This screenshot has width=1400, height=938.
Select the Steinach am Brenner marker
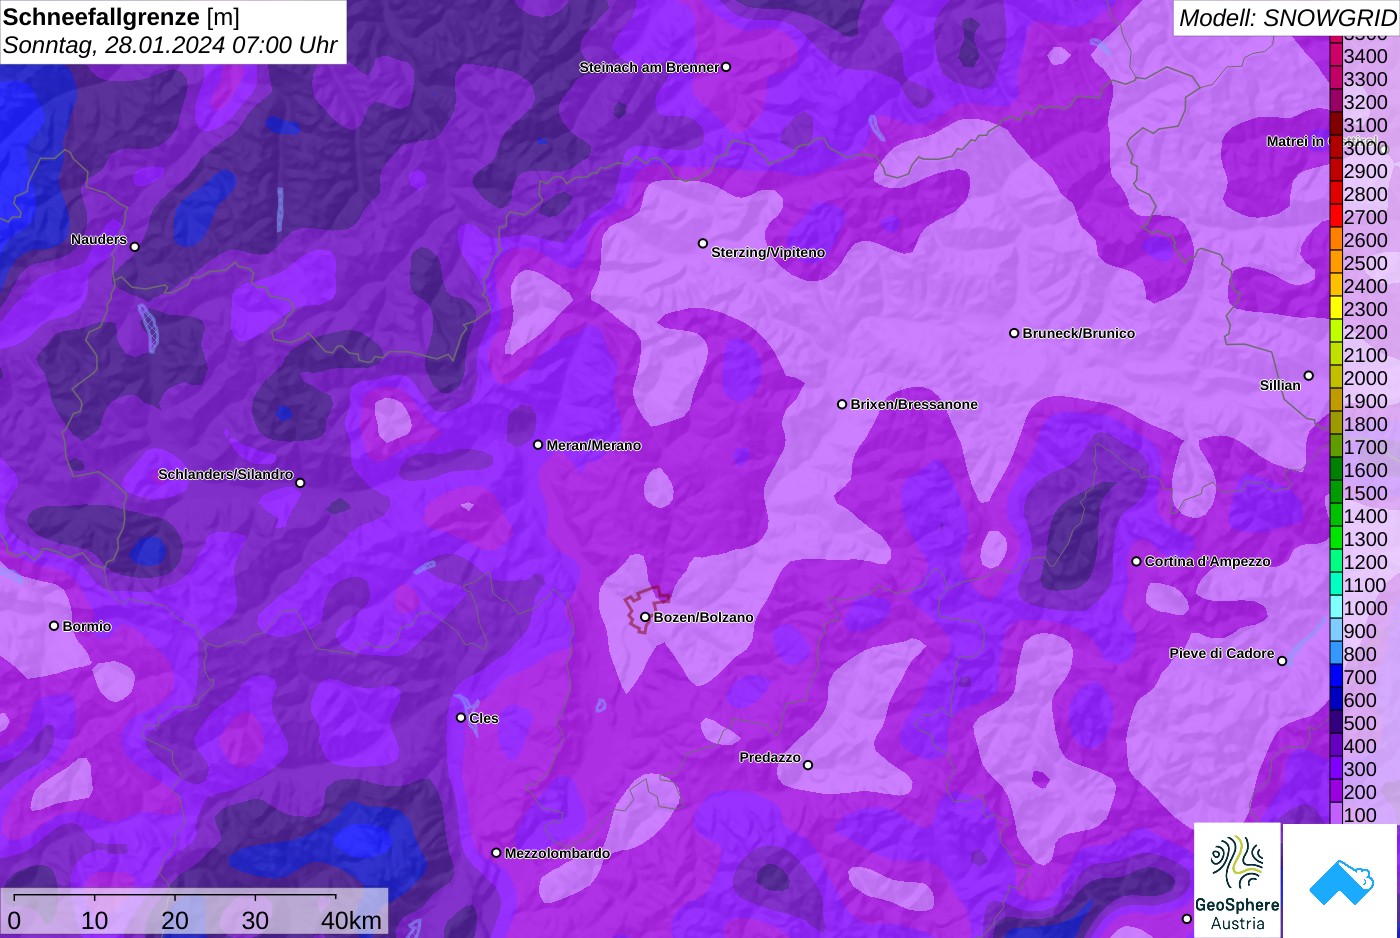(x=726, y=67)
